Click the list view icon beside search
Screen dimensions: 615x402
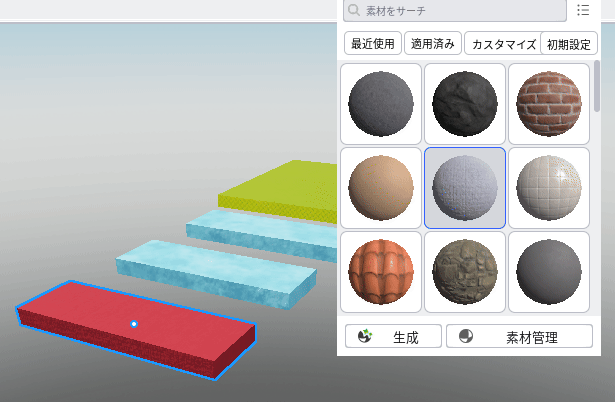tap(583, 10)
